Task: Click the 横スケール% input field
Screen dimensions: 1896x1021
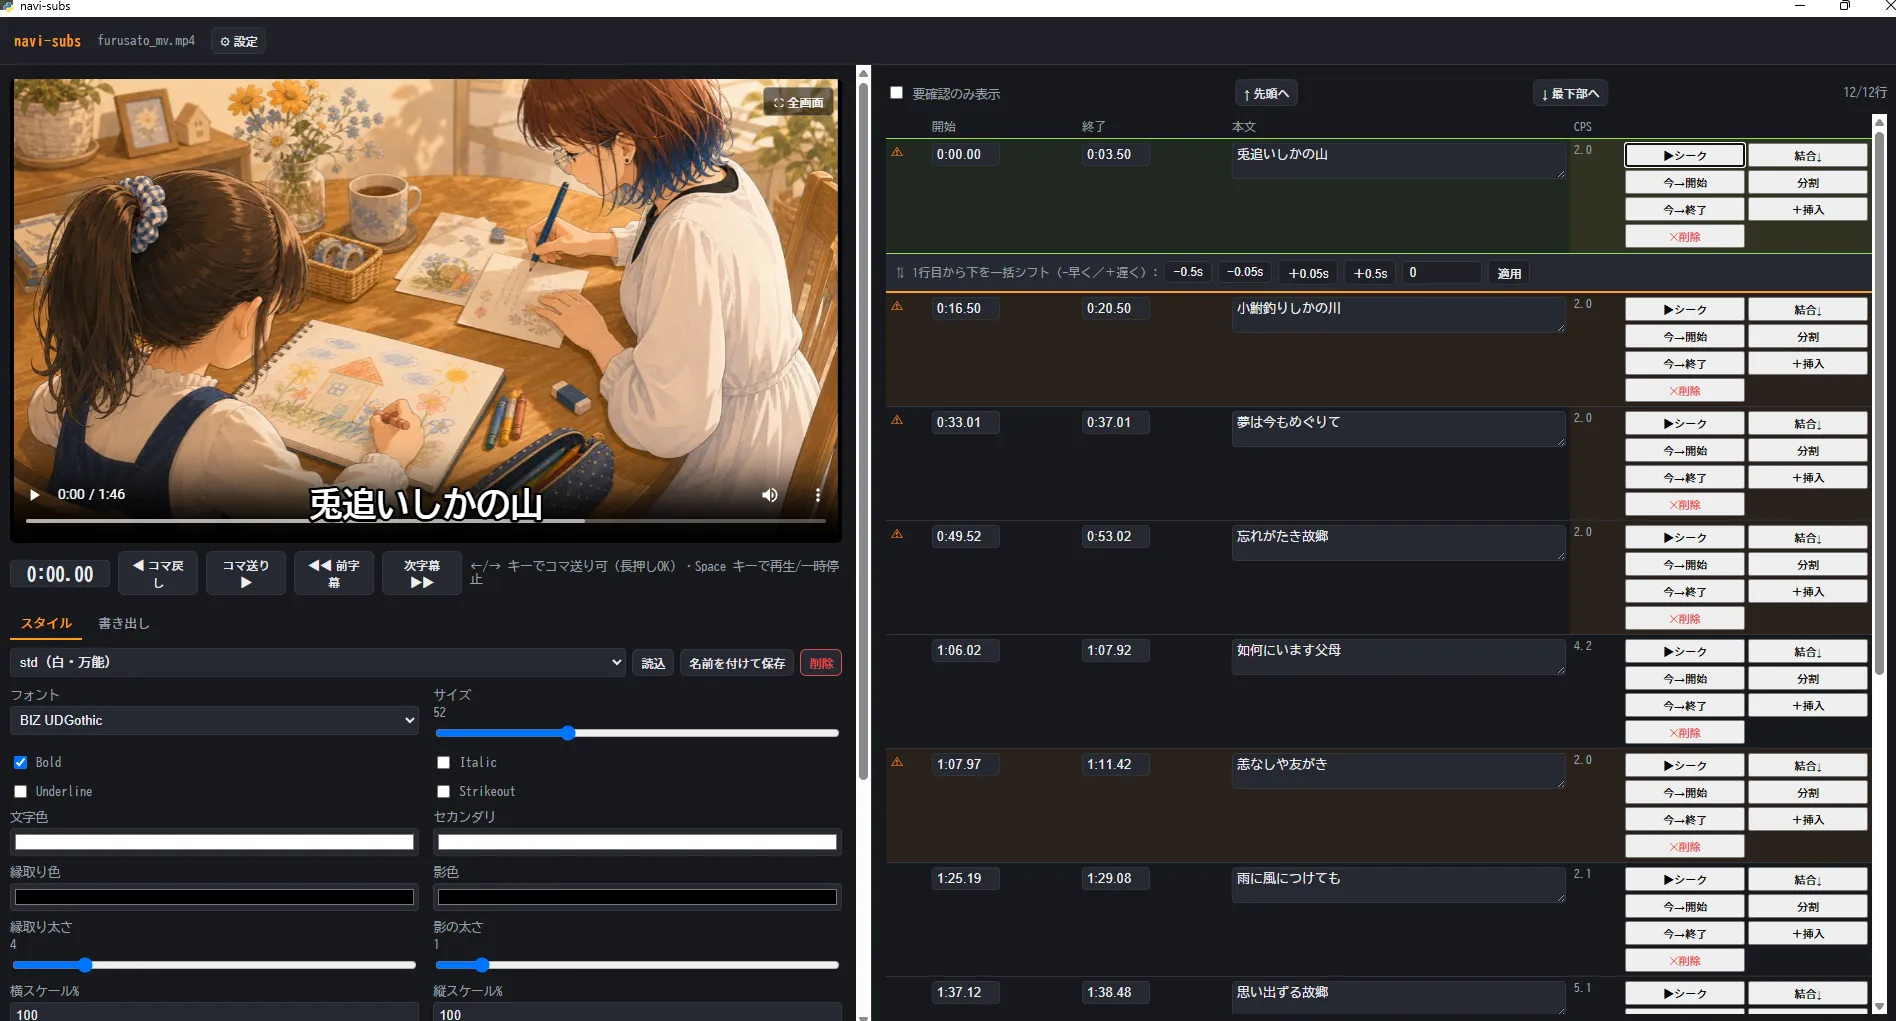Action: coord(214,1013)
